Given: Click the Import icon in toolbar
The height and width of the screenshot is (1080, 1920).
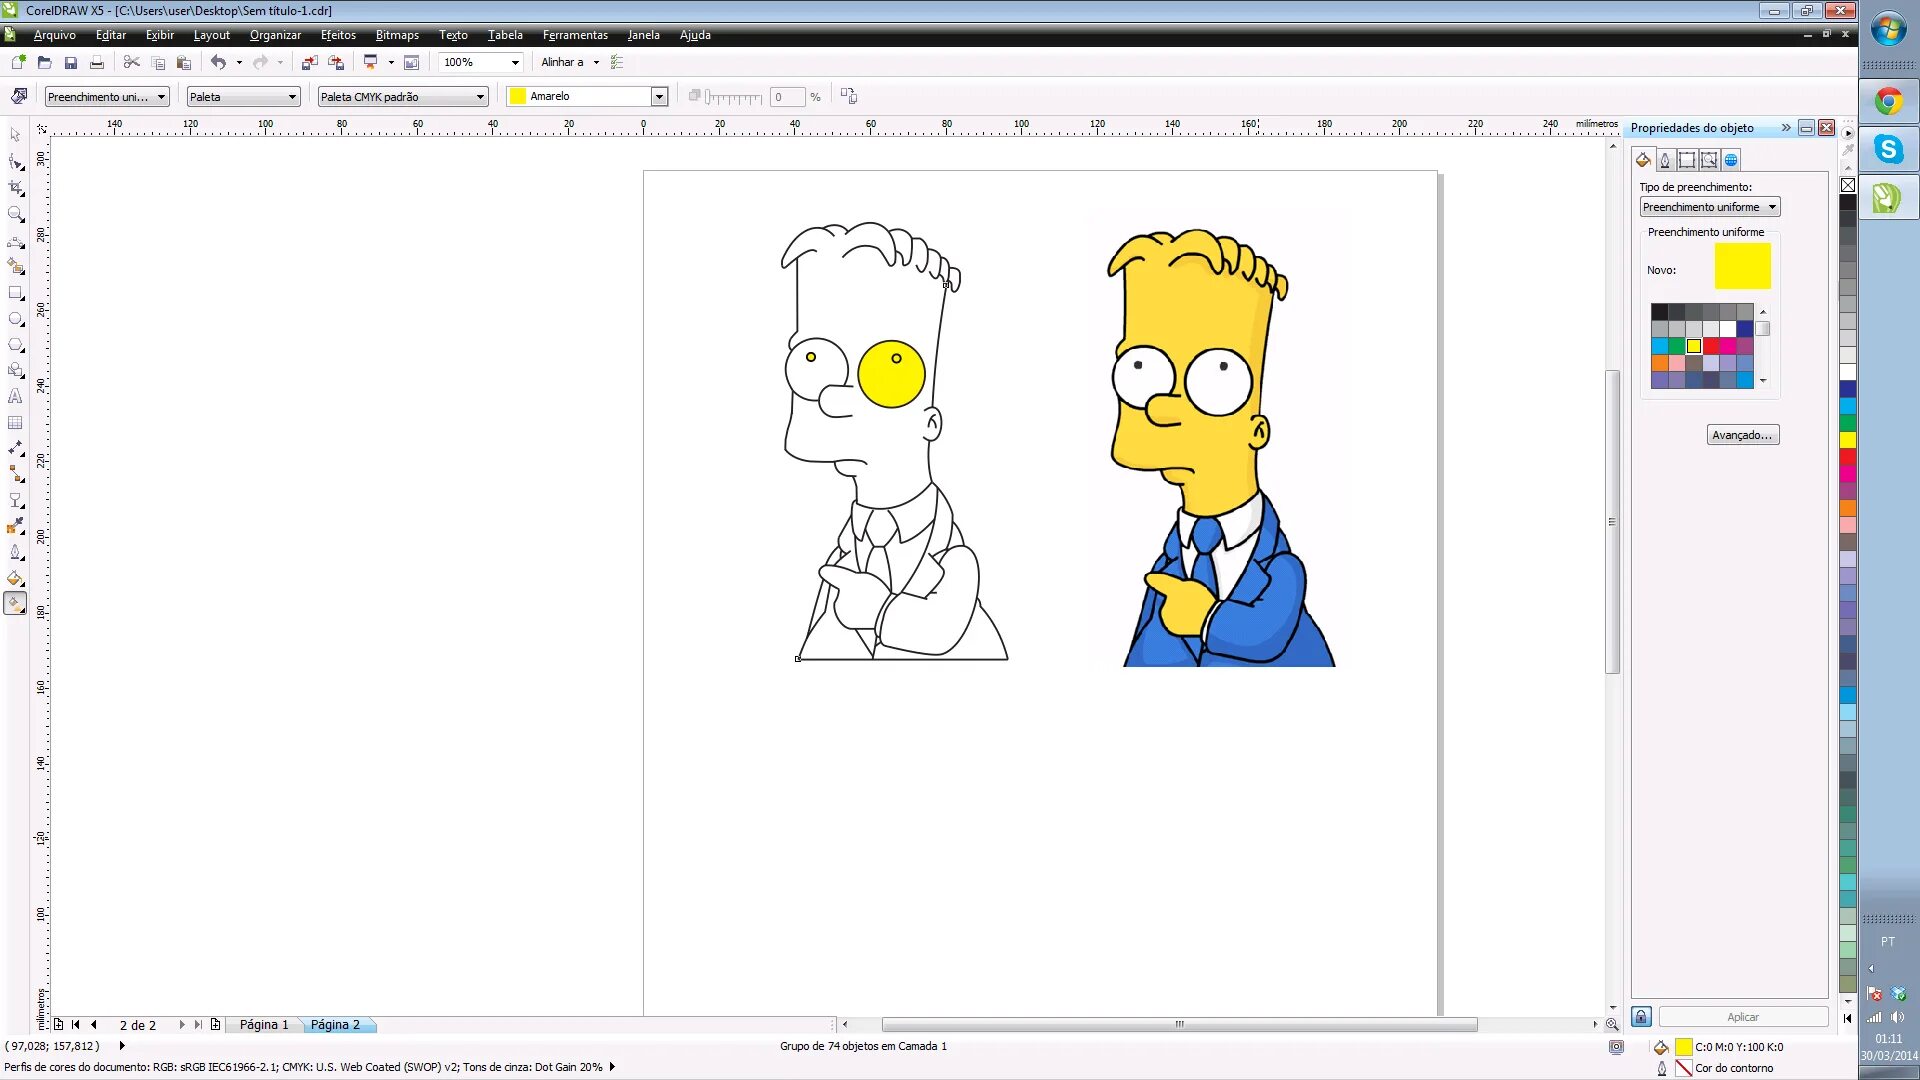Looking at the screenshot, I should 309,62.
